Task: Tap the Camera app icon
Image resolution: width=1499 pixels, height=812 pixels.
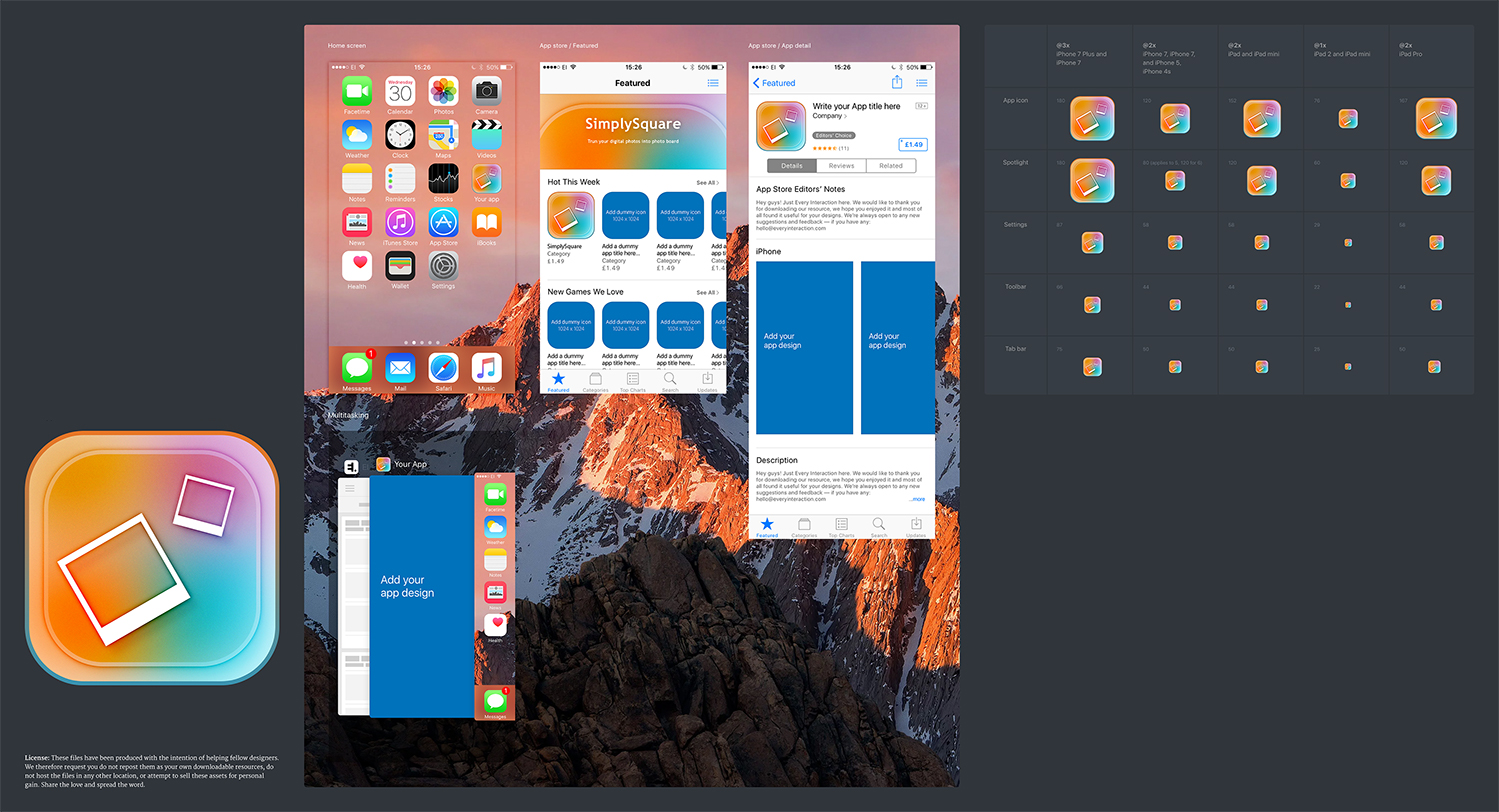Action: 486,92
